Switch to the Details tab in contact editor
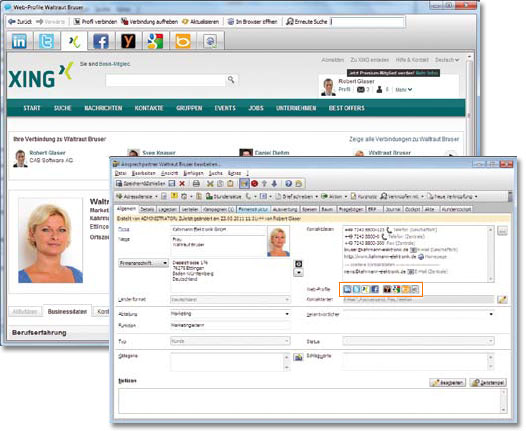526x431 pixels. [x=147, y=209]
